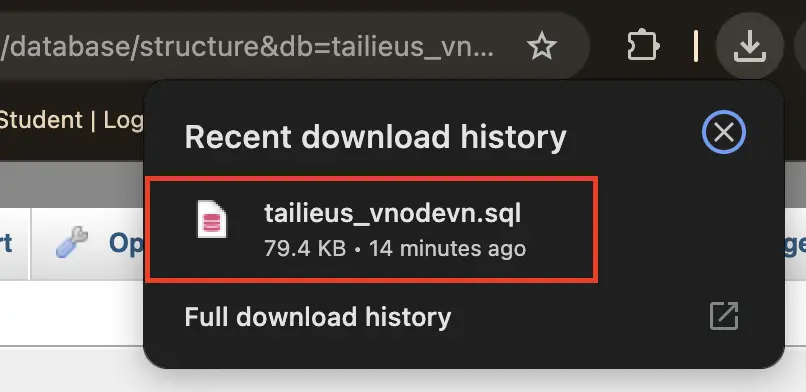Click the partially visible button right of Downloads

pos(800,46)
